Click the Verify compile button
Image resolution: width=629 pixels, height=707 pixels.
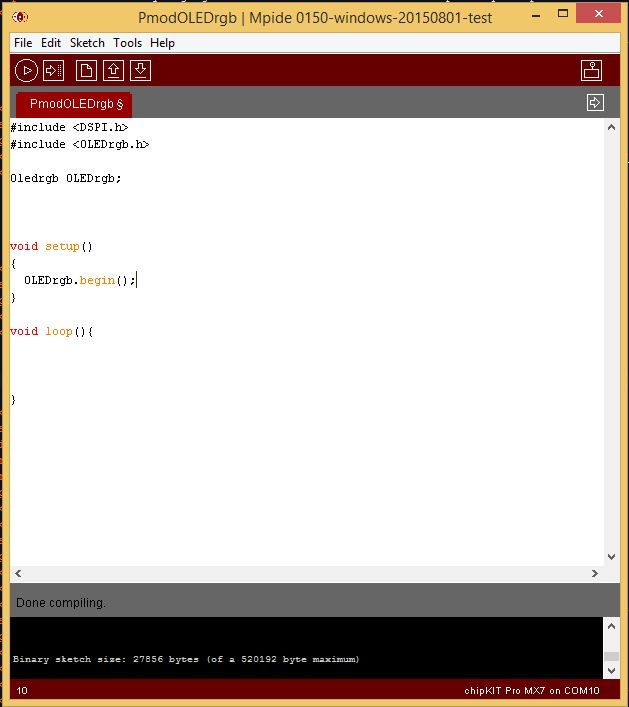[26, 71]
